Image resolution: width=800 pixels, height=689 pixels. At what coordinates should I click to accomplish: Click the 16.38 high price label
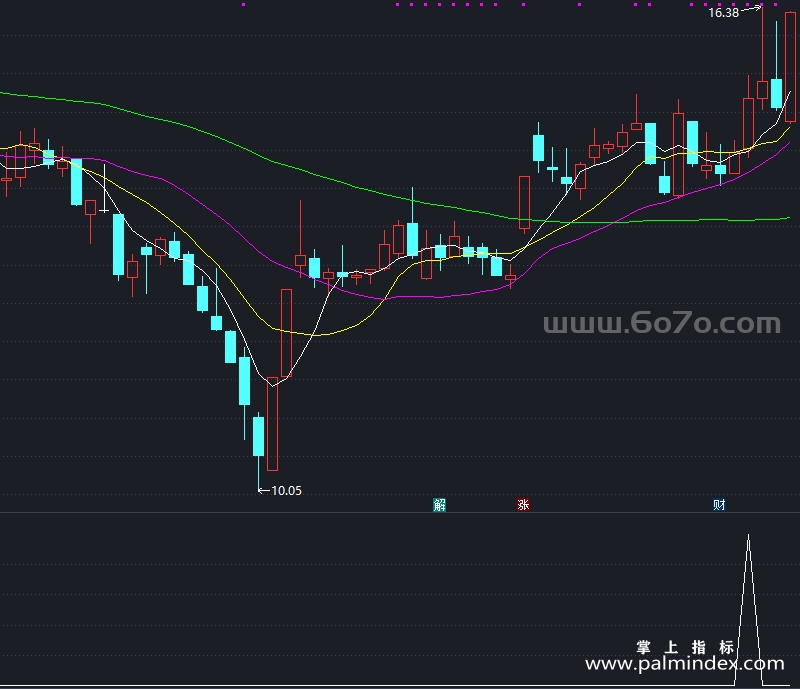pos(723,13)
